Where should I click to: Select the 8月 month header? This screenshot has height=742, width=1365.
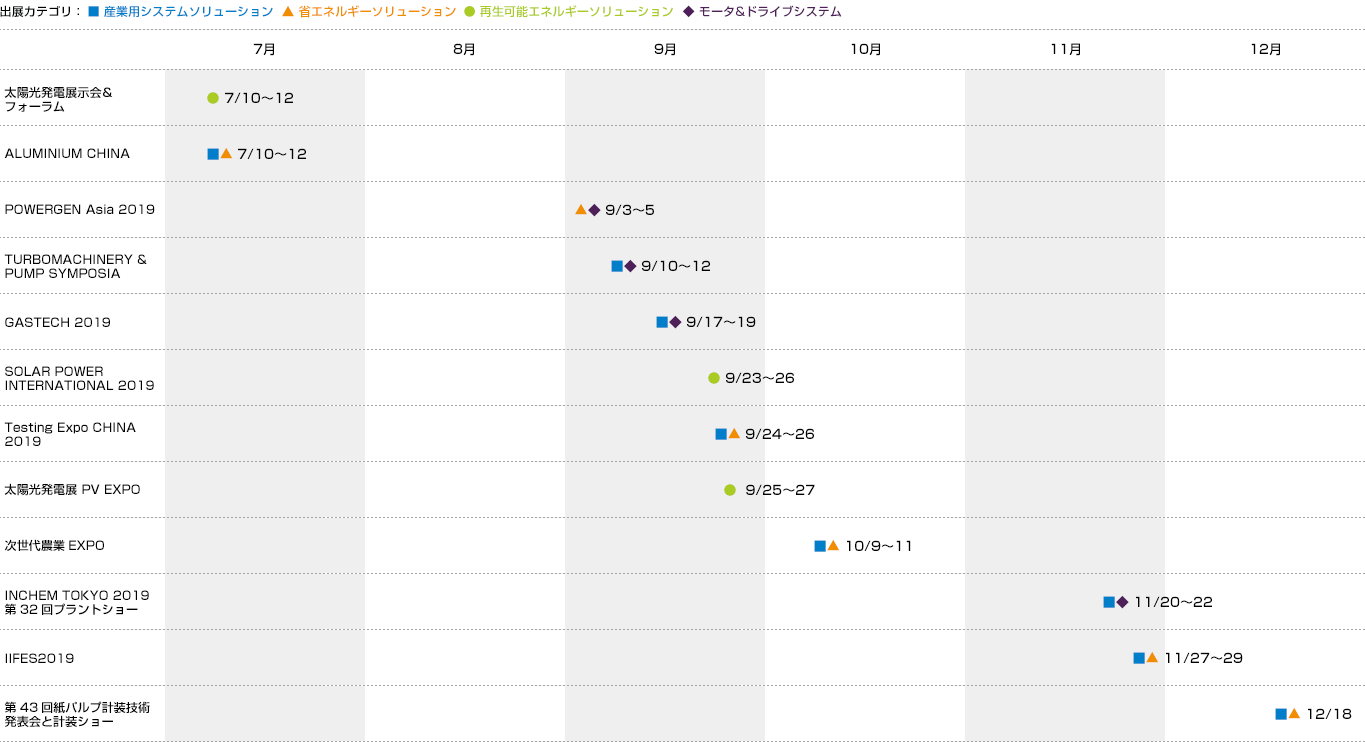coord(464,49)
